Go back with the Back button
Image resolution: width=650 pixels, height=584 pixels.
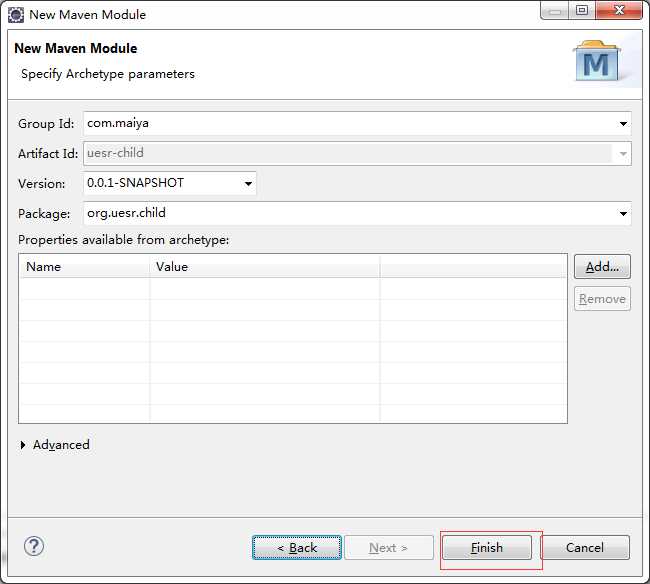pyautogui.click(x=297, y=548)
